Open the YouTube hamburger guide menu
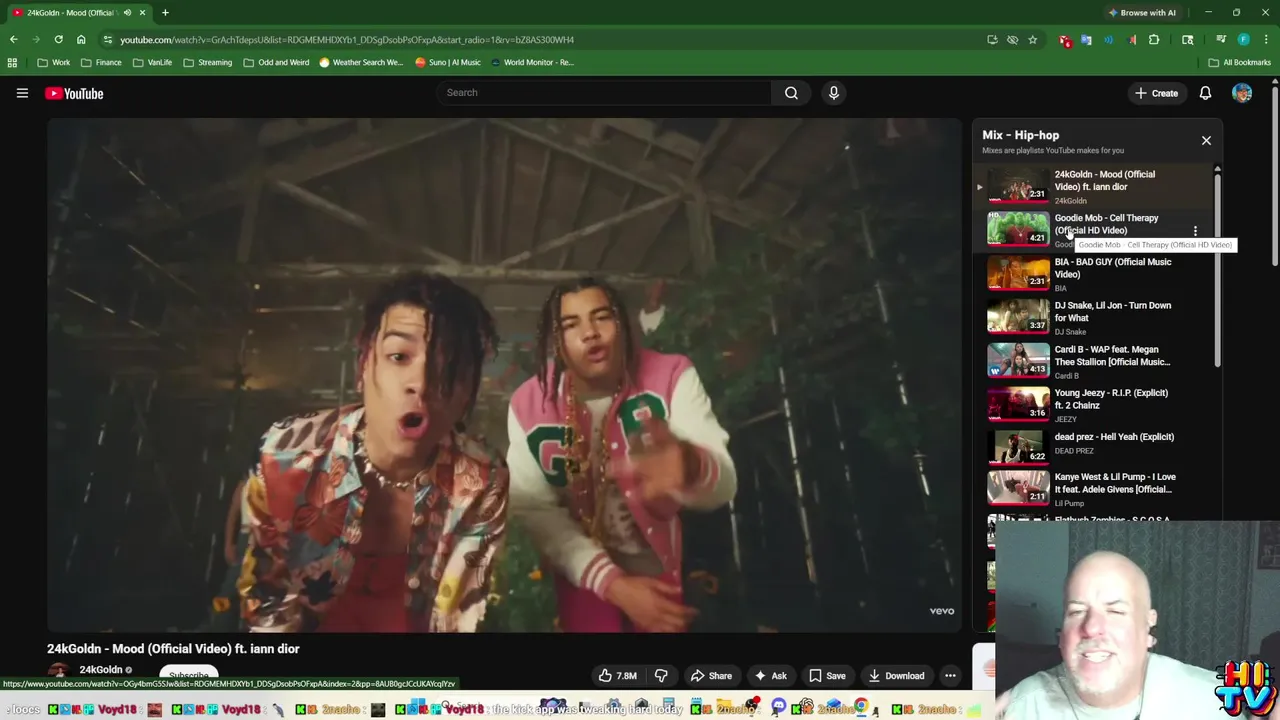This screenshot has width=1280, height=720. pyautogui.click(x=22, y=93)
